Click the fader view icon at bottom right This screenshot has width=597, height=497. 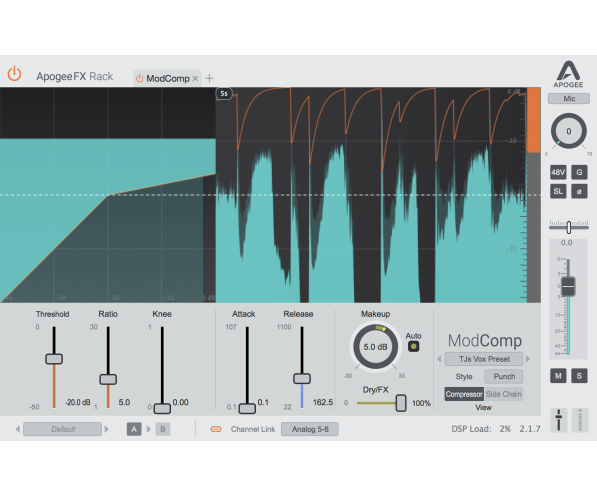tap(559, 420)
